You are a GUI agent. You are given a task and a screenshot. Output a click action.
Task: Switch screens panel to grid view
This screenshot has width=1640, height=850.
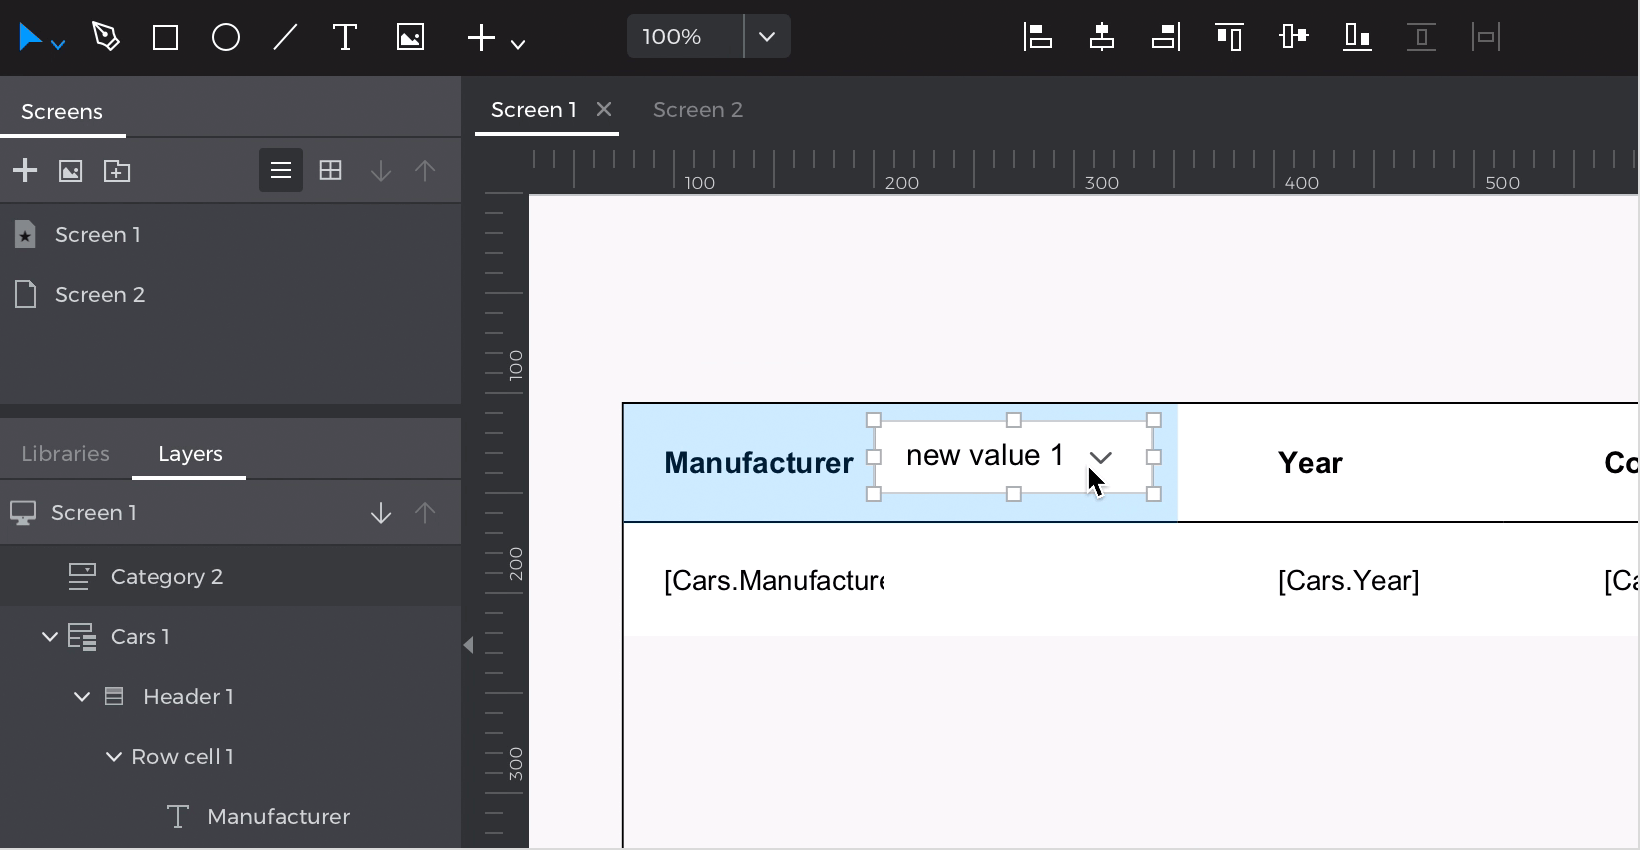[330, 171]
